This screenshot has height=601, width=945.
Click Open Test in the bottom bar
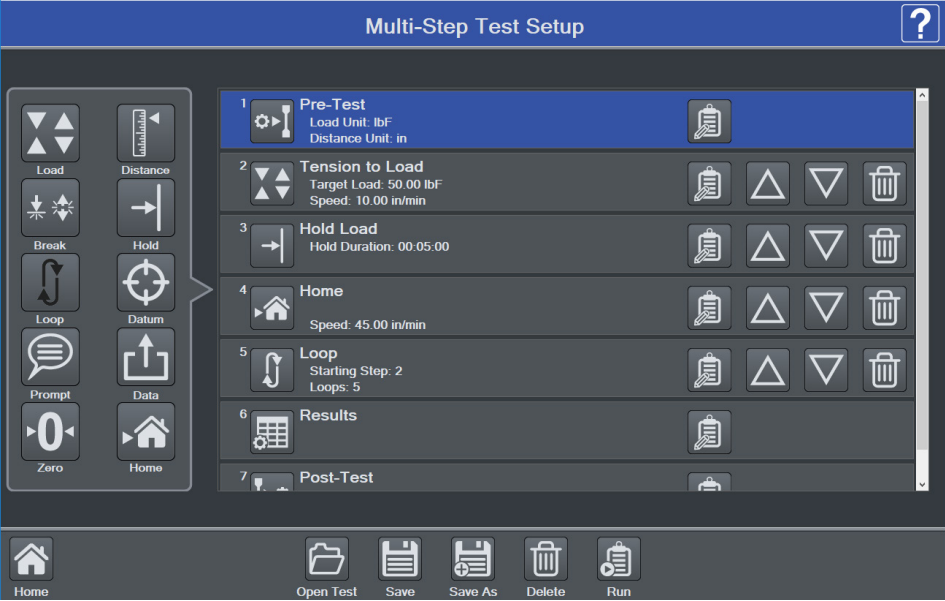pos(327,560)
